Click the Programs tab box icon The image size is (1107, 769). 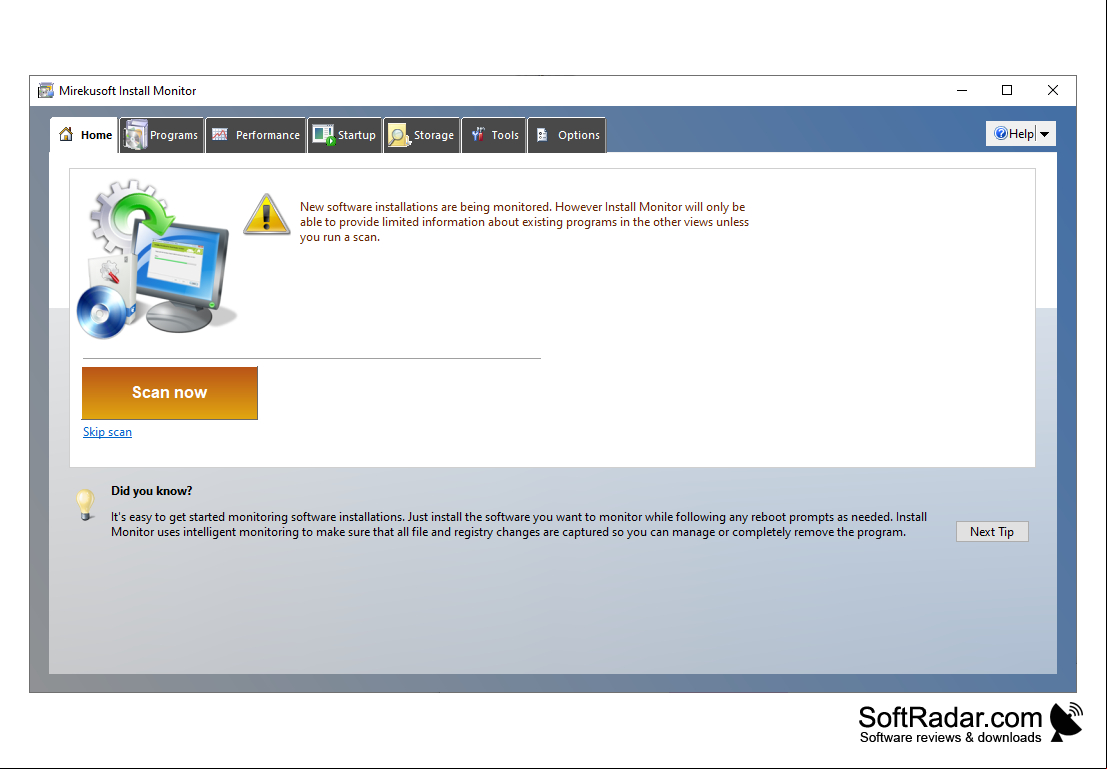tap(134, 134)
